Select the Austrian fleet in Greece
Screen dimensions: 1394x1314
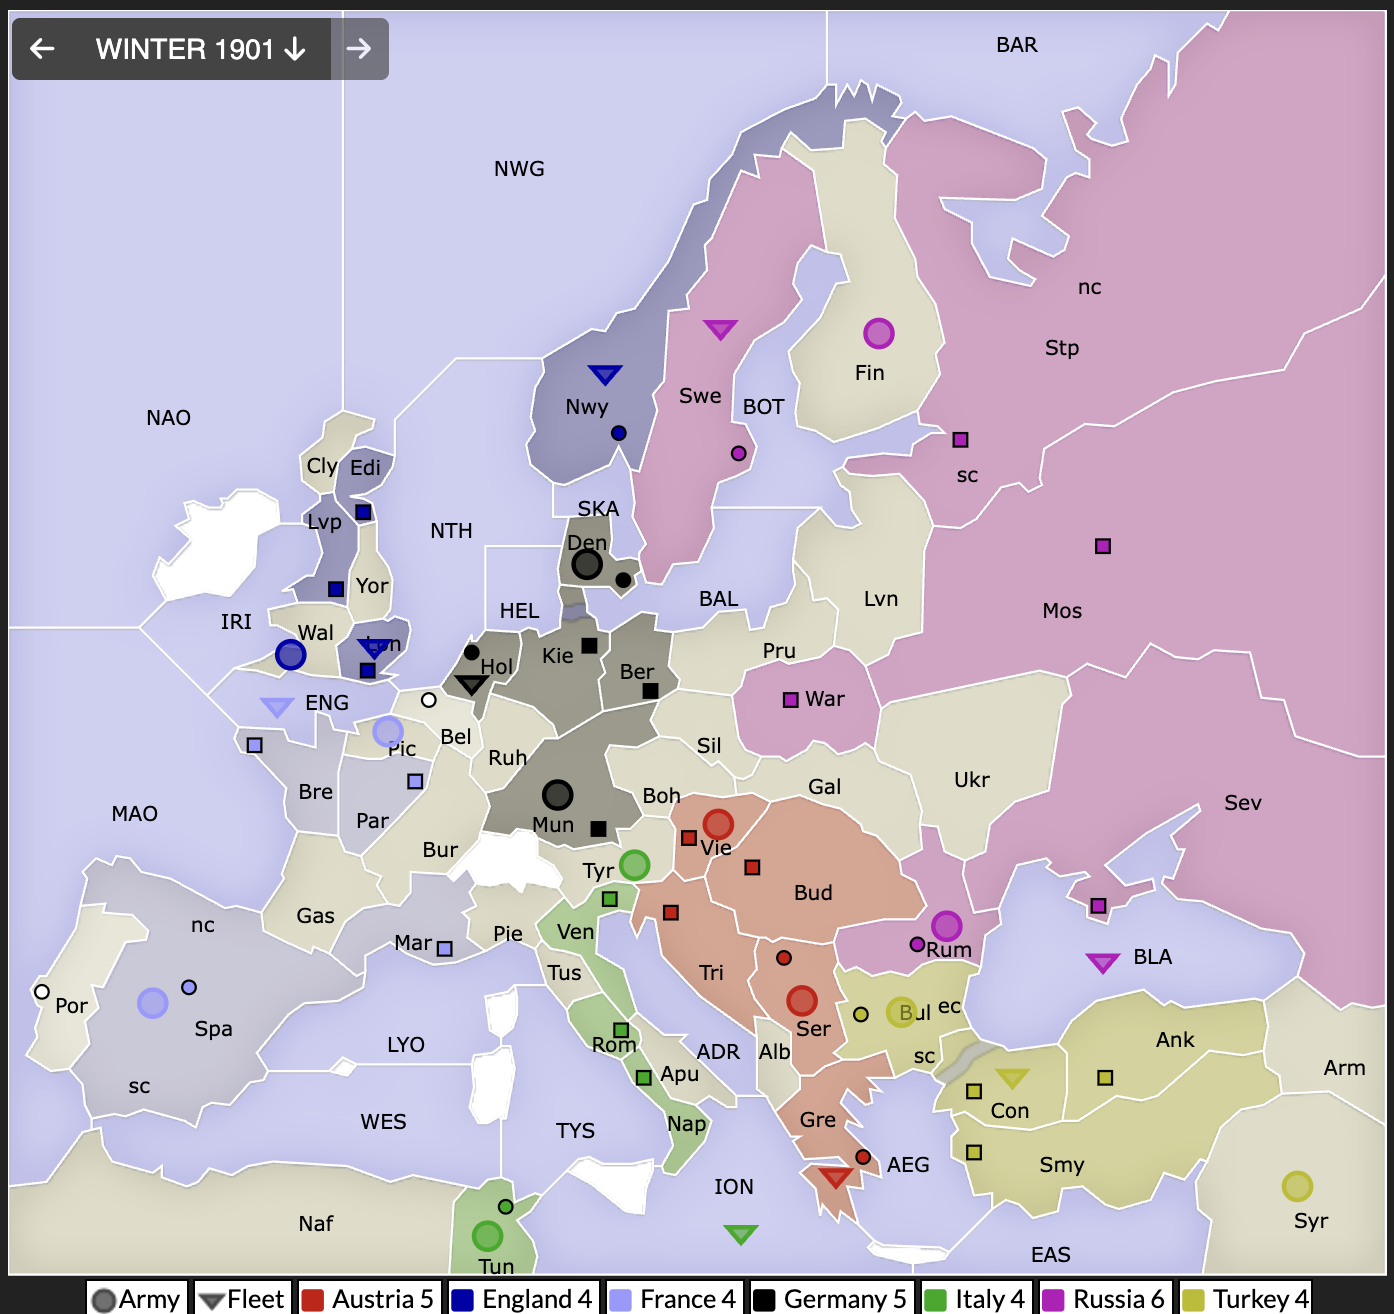click(835, 1177)
